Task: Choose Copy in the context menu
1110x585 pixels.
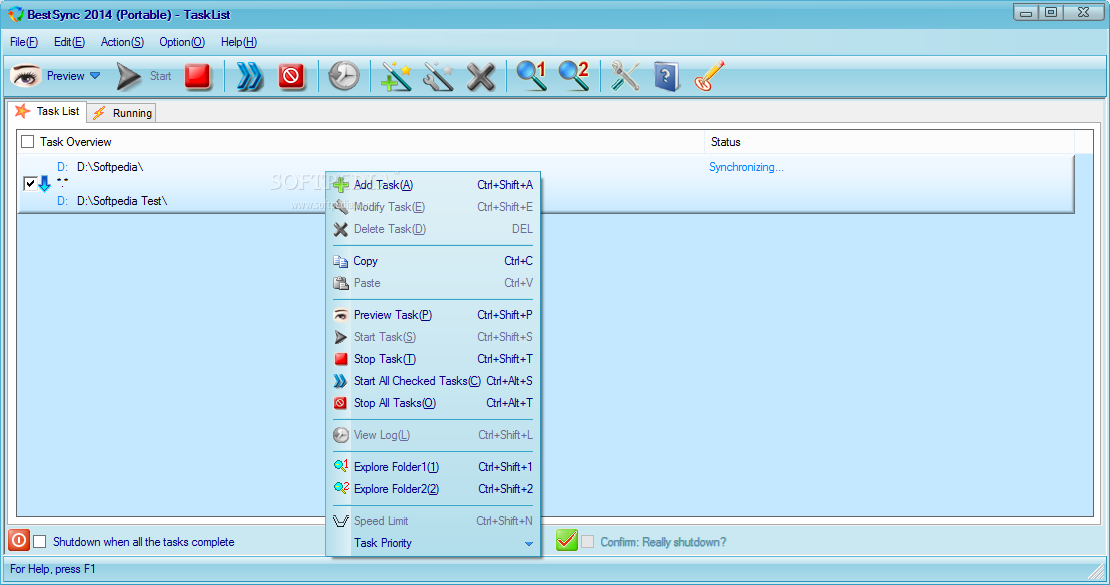Action: pyautogui.click(x=433, y=261)
